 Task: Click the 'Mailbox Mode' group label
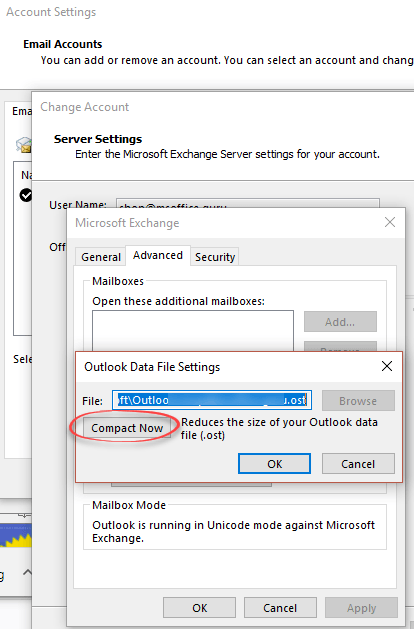129,505
